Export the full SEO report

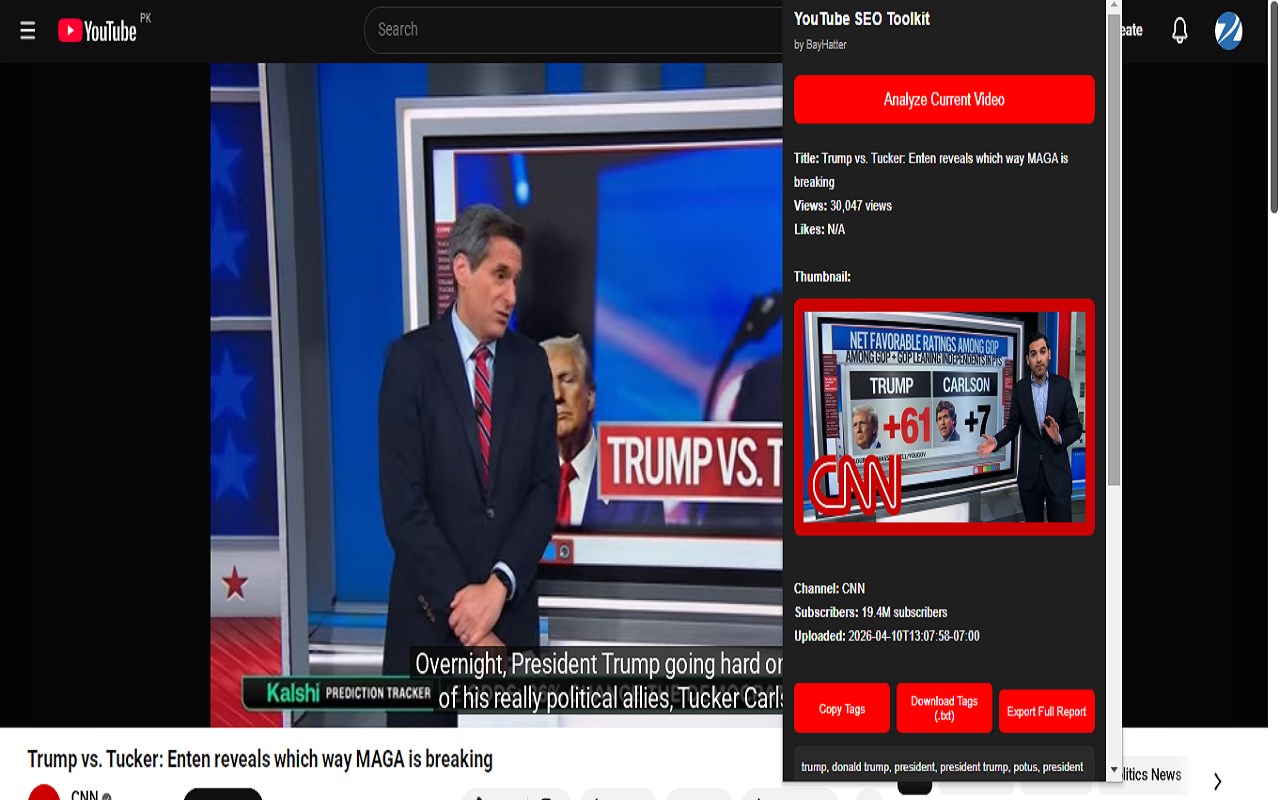[1046, 711]
